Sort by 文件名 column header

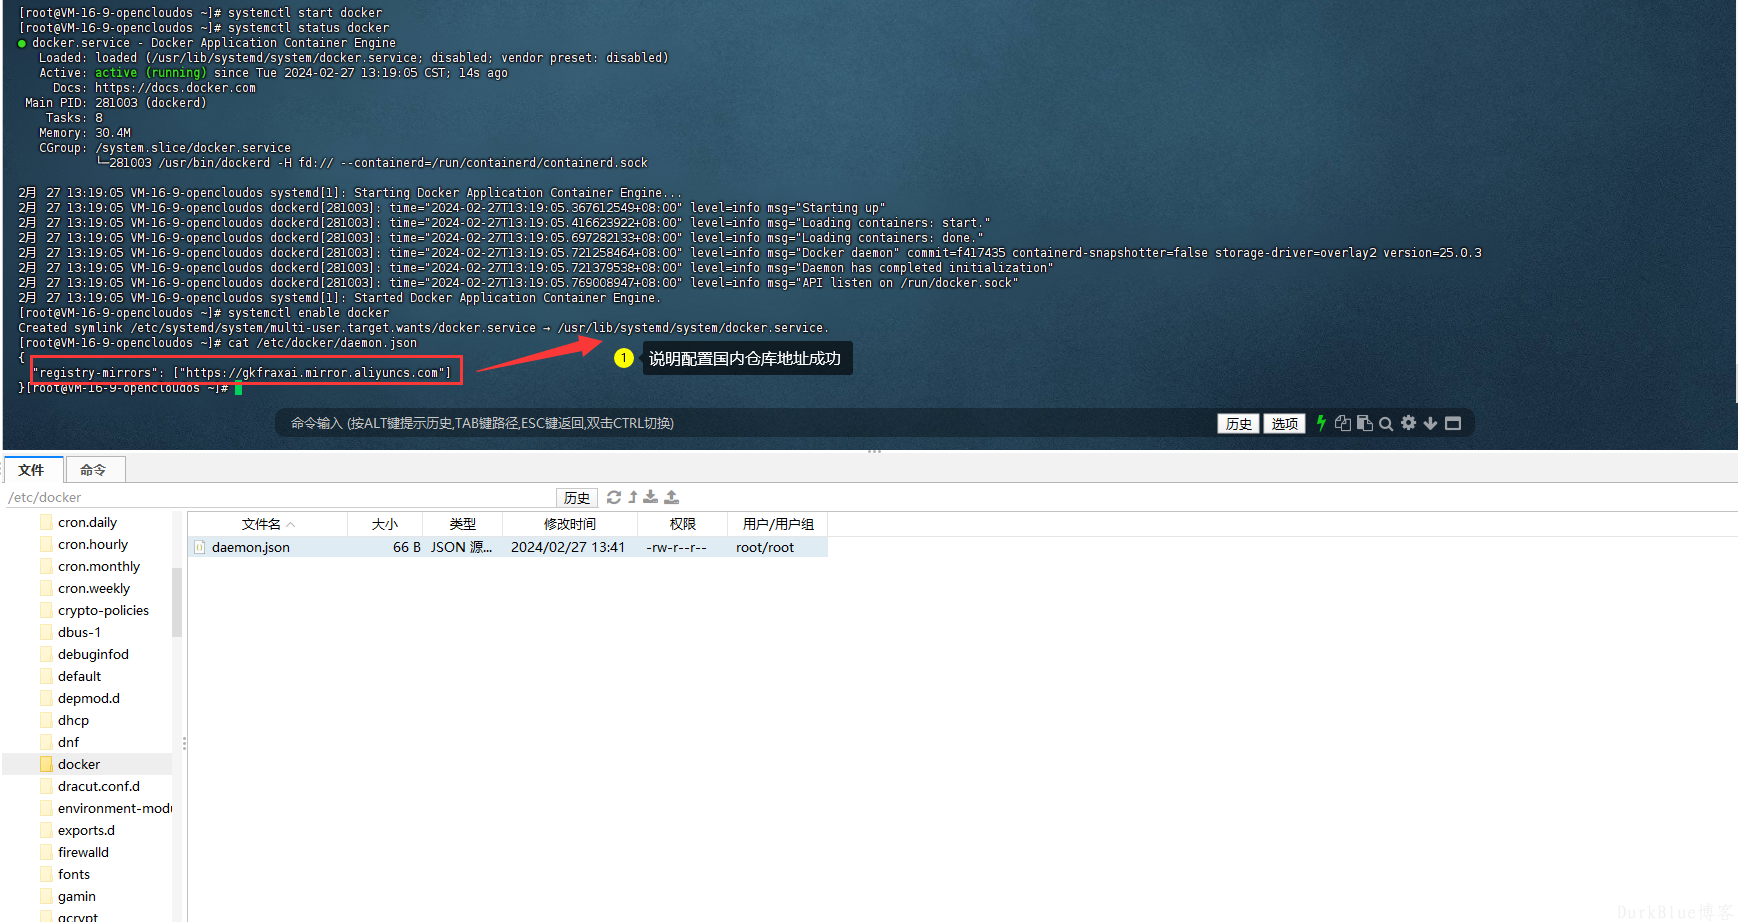(x=267, y=524)
